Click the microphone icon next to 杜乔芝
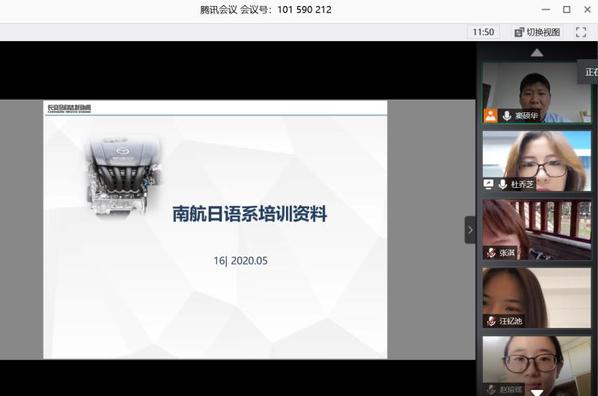This screenshot has height=396, width=598. point(503,185)
